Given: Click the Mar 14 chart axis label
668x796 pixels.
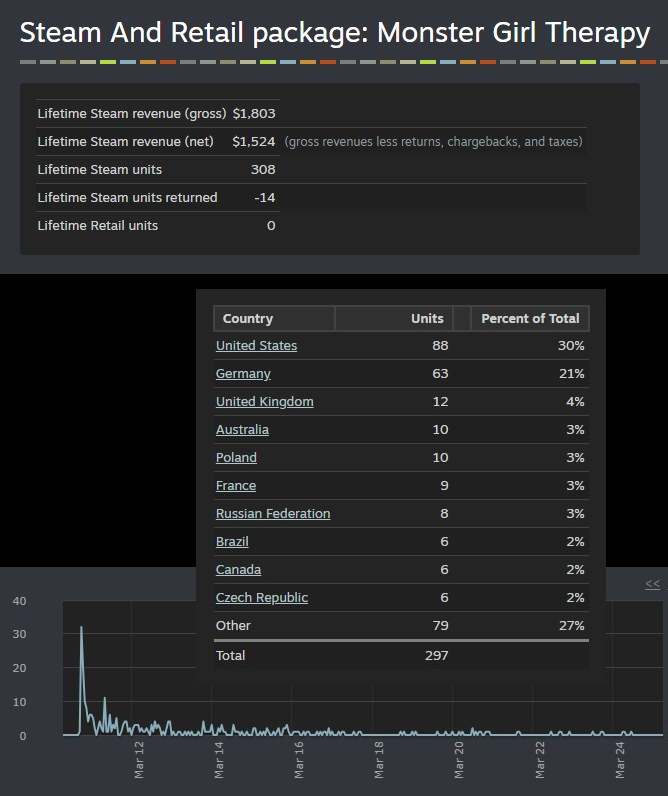Looking at the screenshot, I should [219, 759].
